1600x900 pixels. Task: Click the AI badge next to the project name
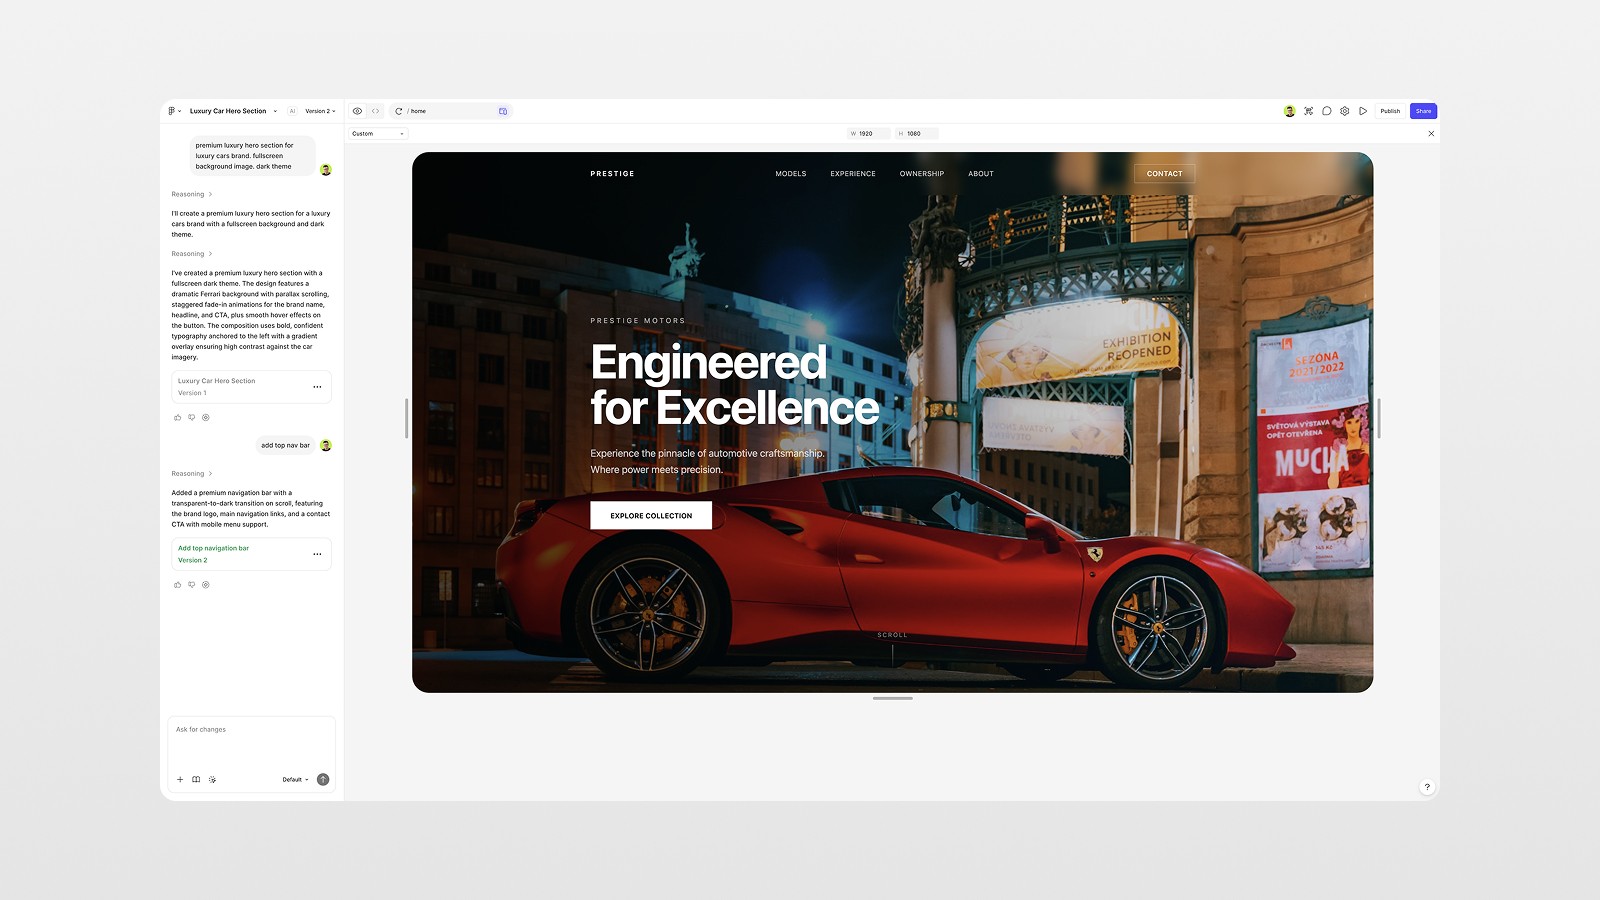(292, 111)
